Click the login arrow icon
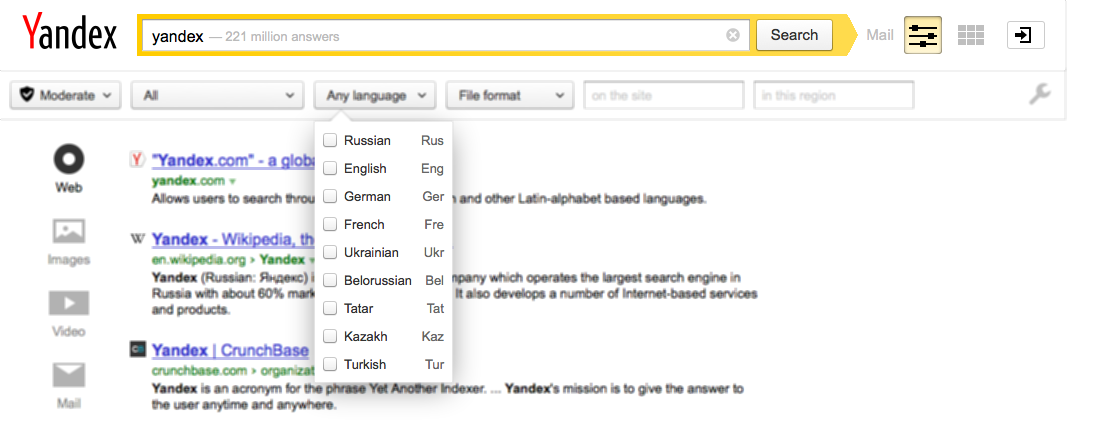This screenshot has height=432, width=1106. click(x=1026, y=35)
